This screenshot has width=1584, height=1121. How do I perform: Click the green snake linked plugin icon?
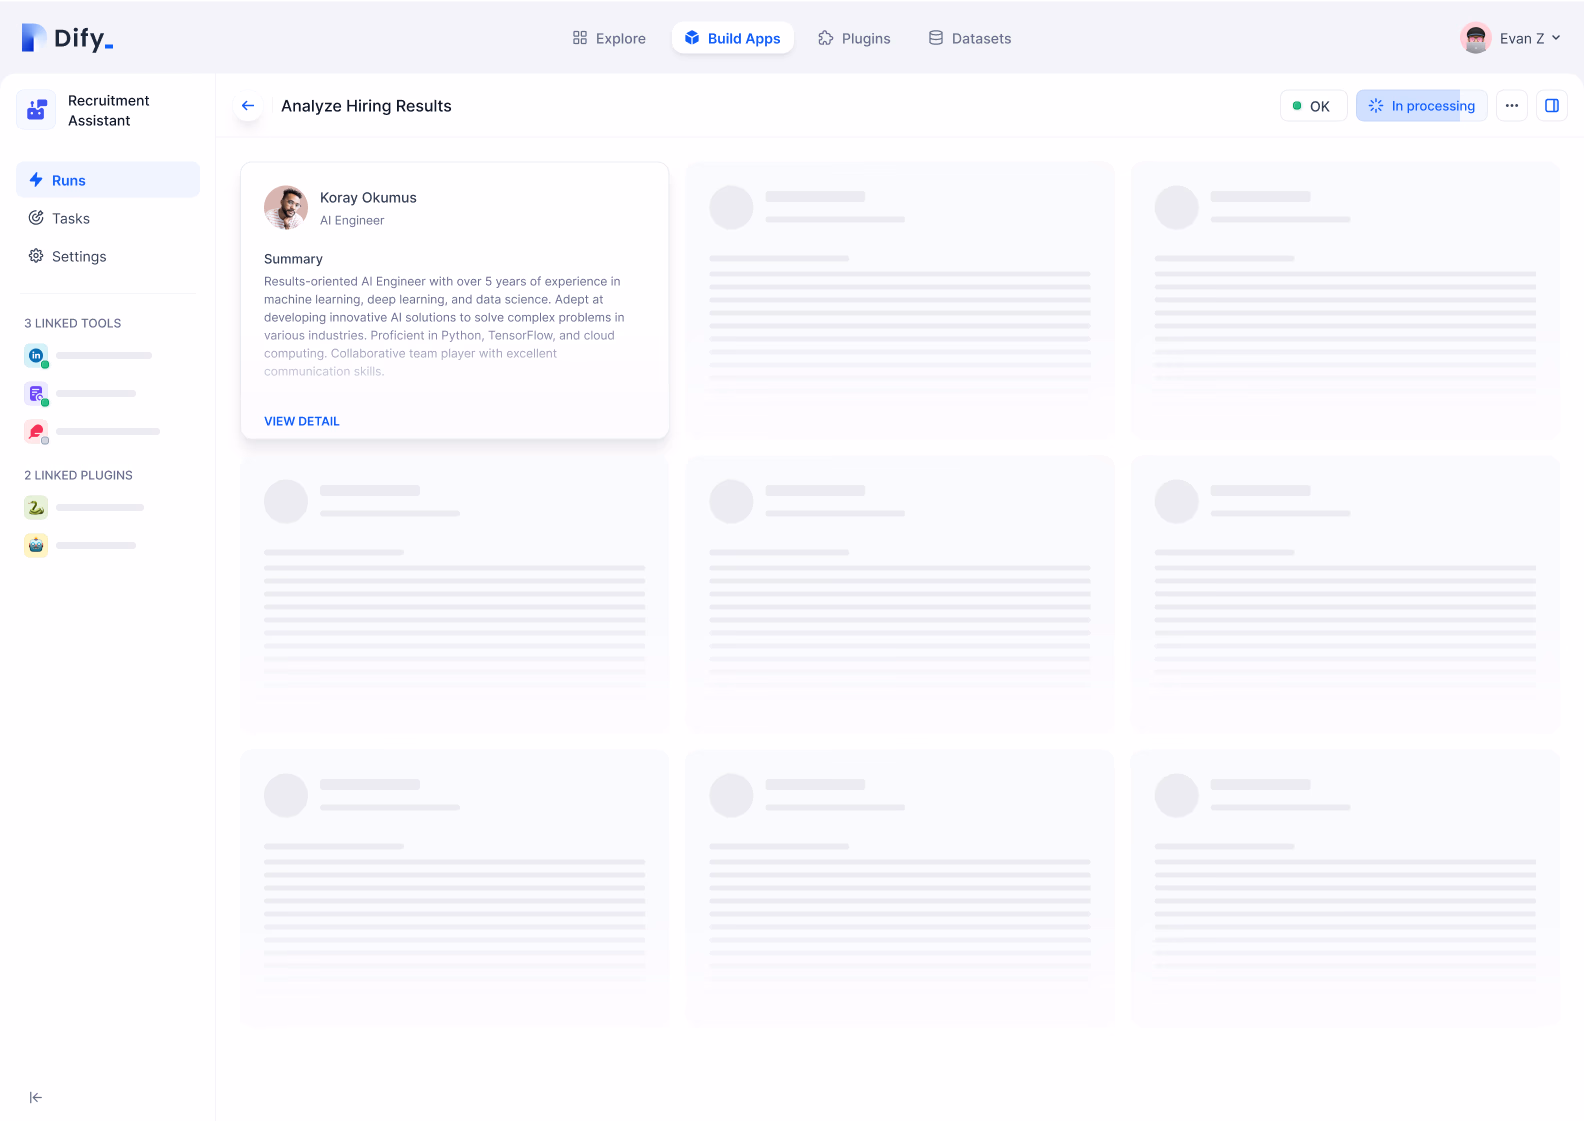(36, 507)
